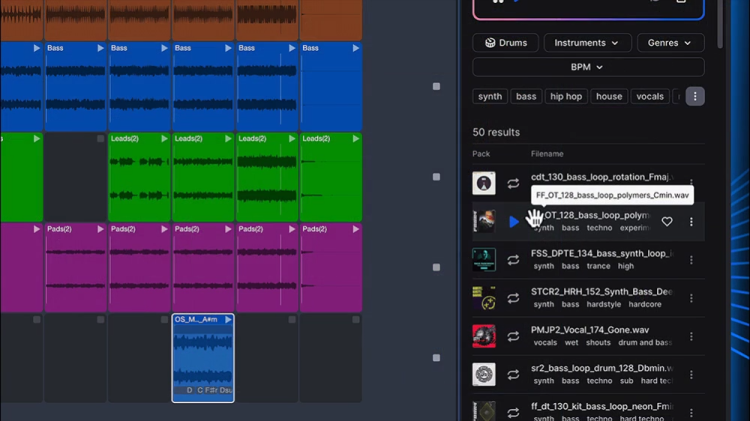Open pack artwork for STCR2_HRH_152 Synth Bass
The height and width of the screenshot is (421, 750).
(x=484, y=298)
